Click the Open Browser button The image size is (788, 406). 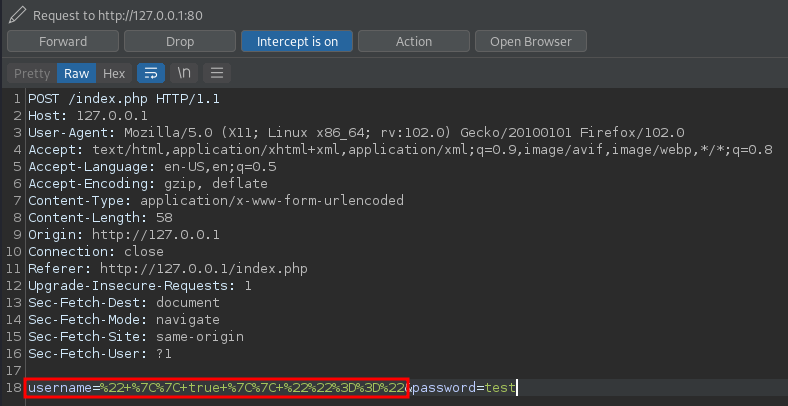[530, 42]
